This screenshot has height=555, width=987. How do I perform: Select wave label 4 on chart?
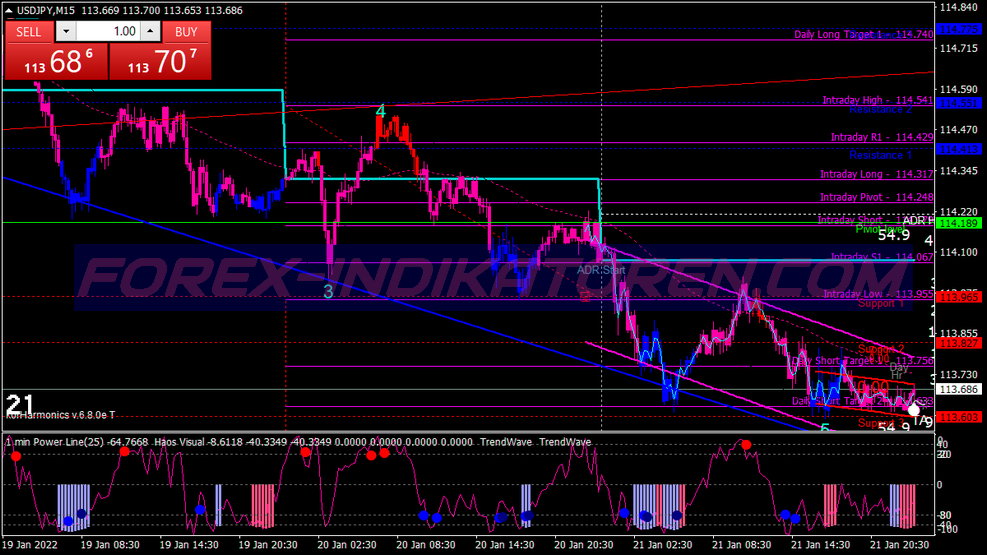tap(380, 112)
